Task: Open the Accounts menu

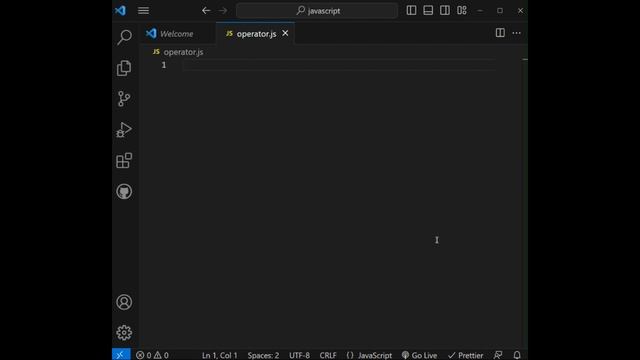Action: pos(124,302)
